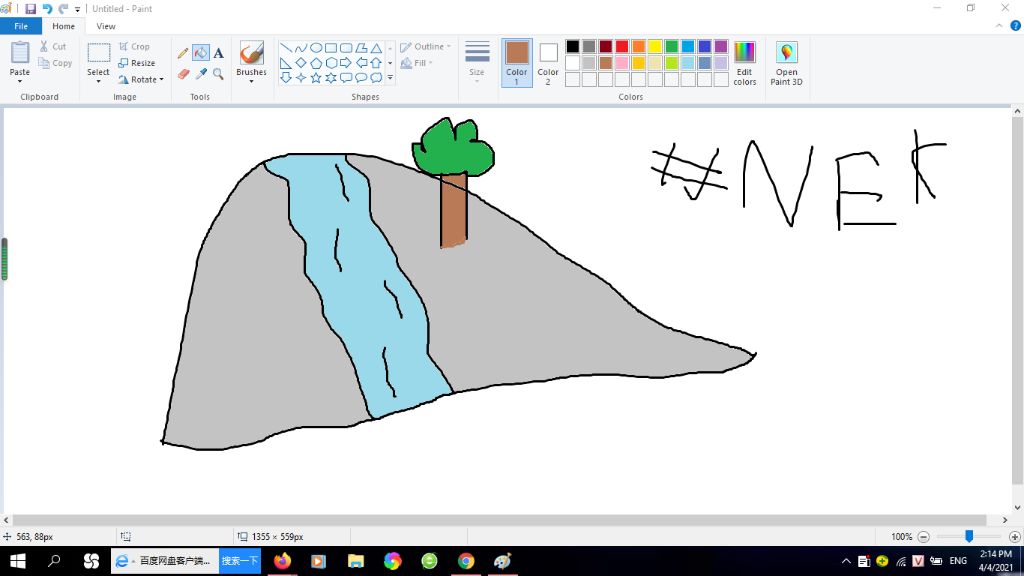Image resolution: width=1024 pixels, height=576 pixels.
Task: Open Windows taskbar search
Action: (x=54, y=561)
